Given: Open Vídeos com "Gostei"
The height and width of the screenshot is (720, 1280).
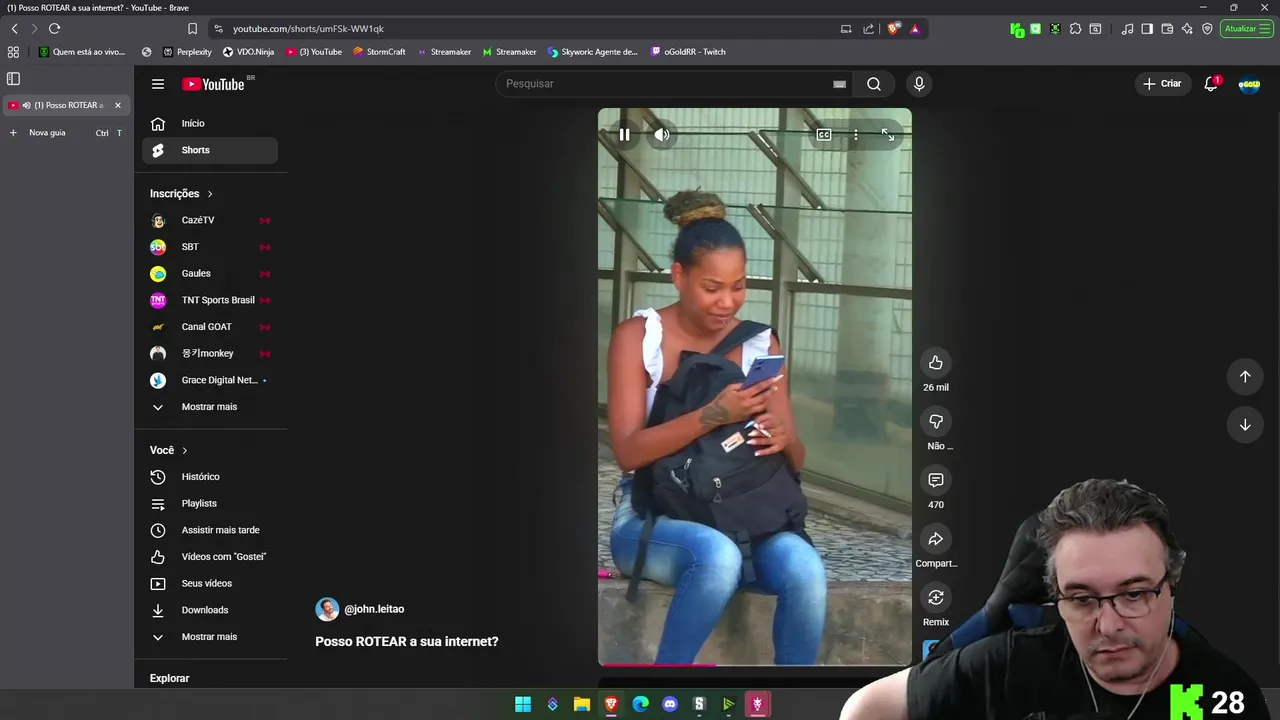Looking at the screenshot, I should coord(210,557).
